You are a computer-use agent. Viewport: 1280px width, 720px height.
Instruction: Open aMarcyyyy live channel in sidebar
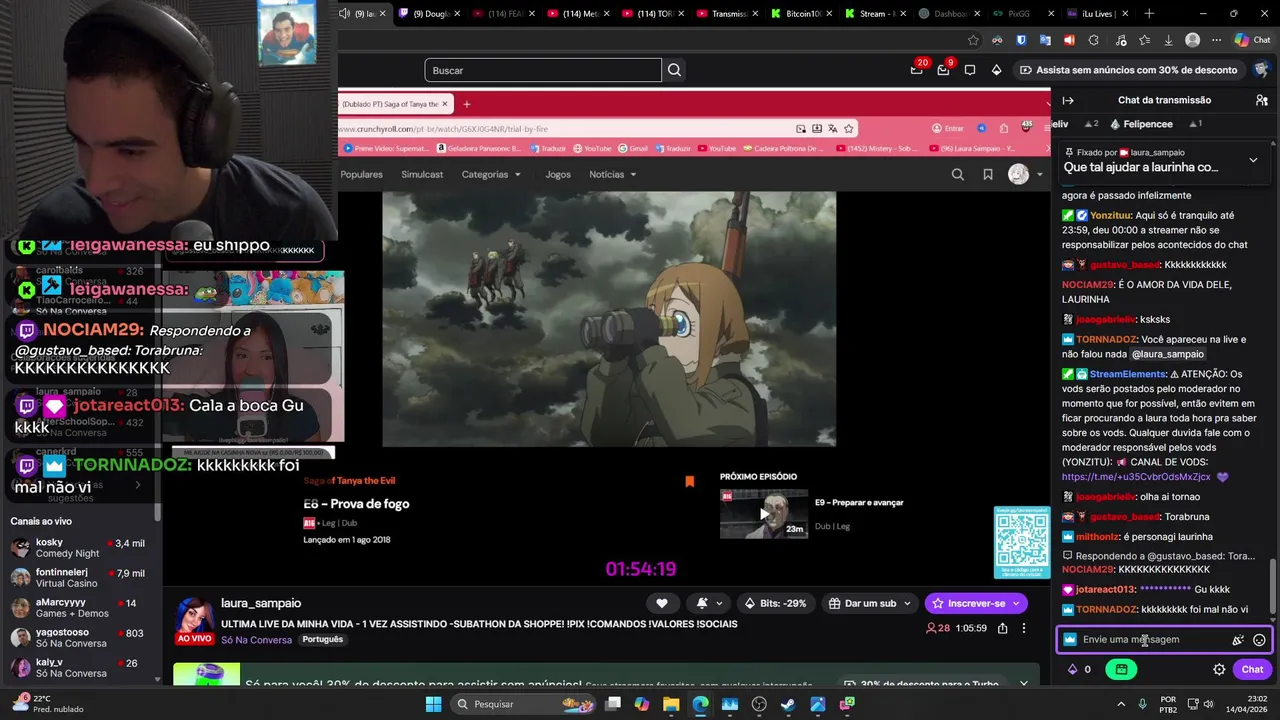[82, 608]
